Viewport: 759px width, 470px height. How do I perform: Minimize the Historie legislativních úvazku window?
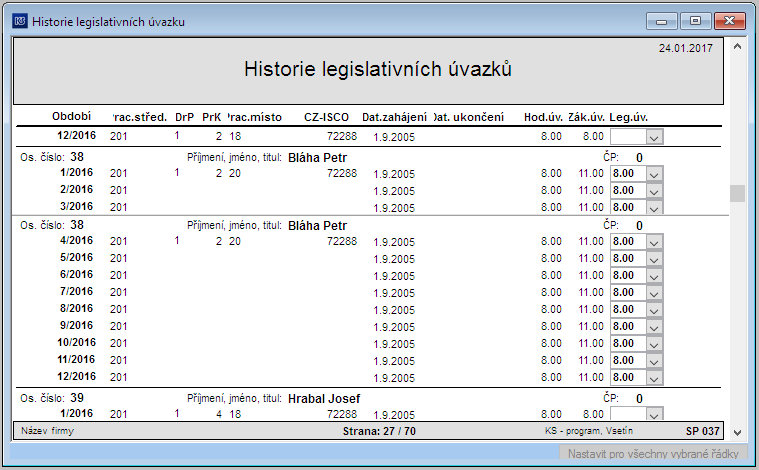point(662,21)
